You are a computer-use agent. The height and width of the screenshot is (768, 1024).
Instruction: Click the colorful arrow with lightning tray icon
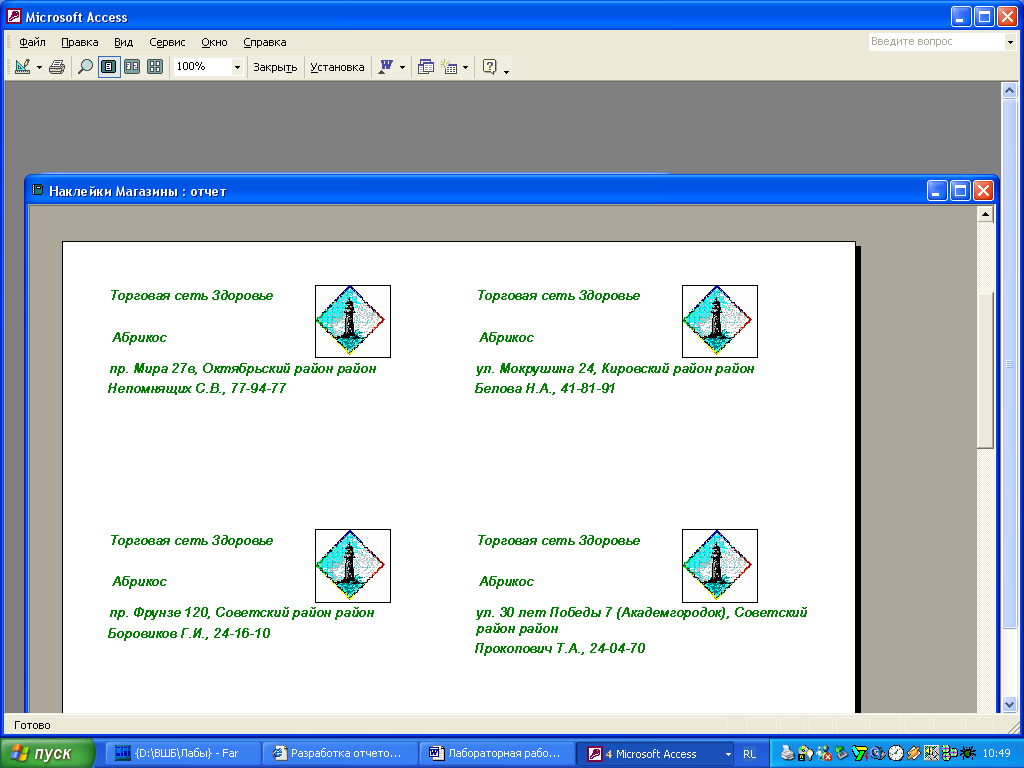click(860, 753)
